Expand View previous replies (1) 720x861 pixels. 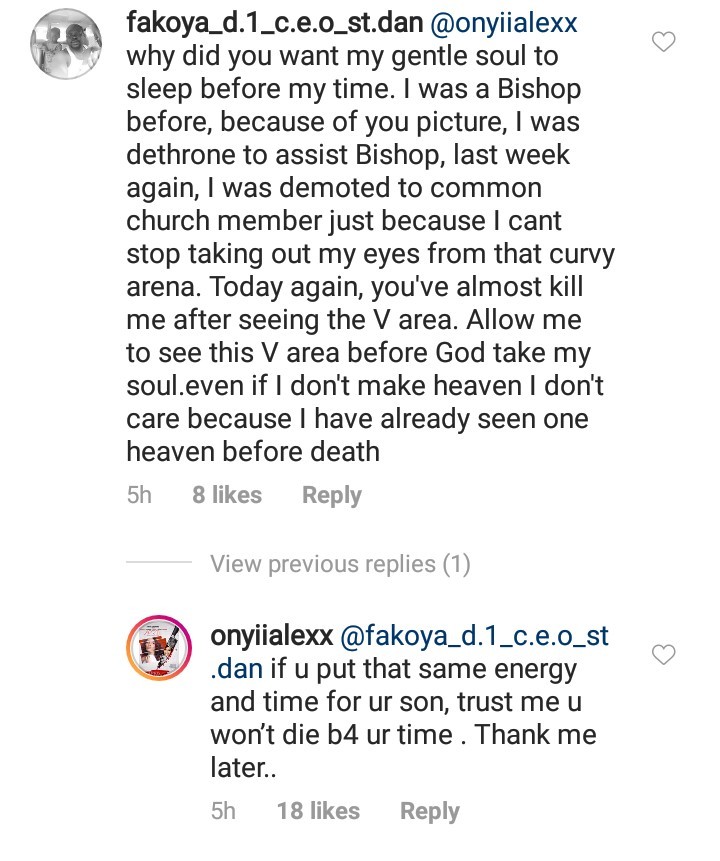340,564
